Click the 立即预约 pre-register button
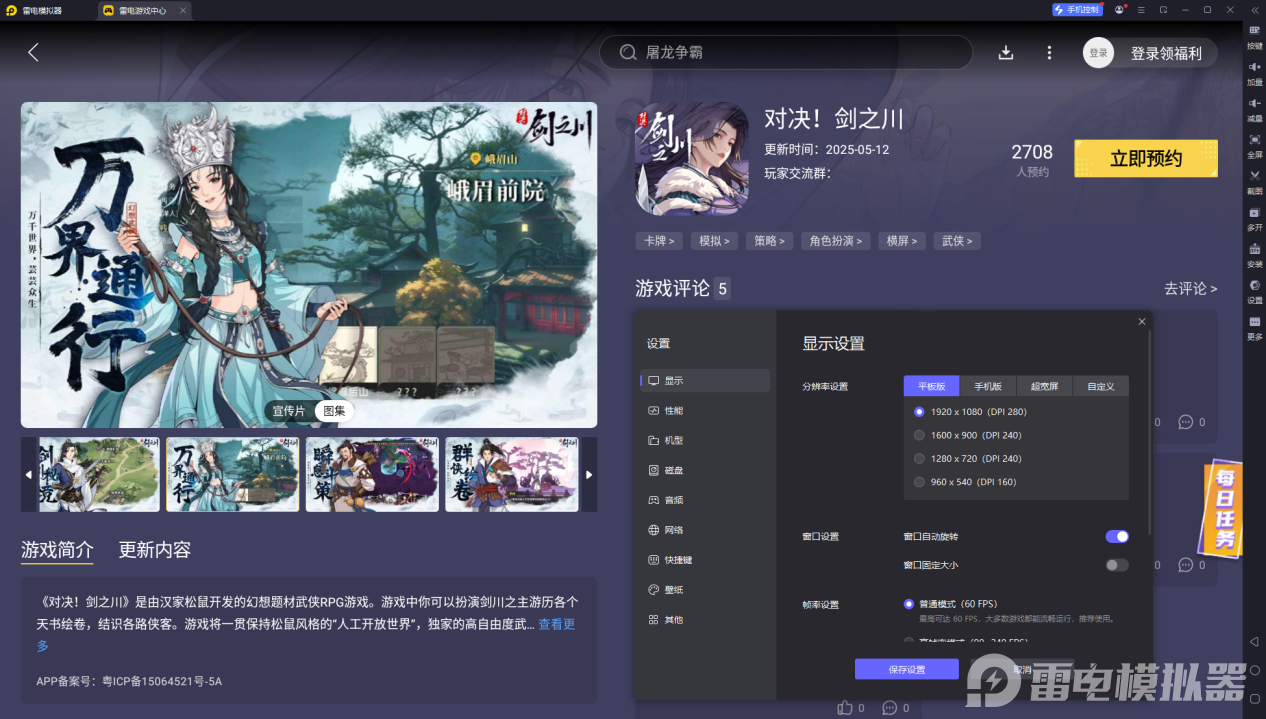The image size is (1266, 719). (x=1145, y=158)
